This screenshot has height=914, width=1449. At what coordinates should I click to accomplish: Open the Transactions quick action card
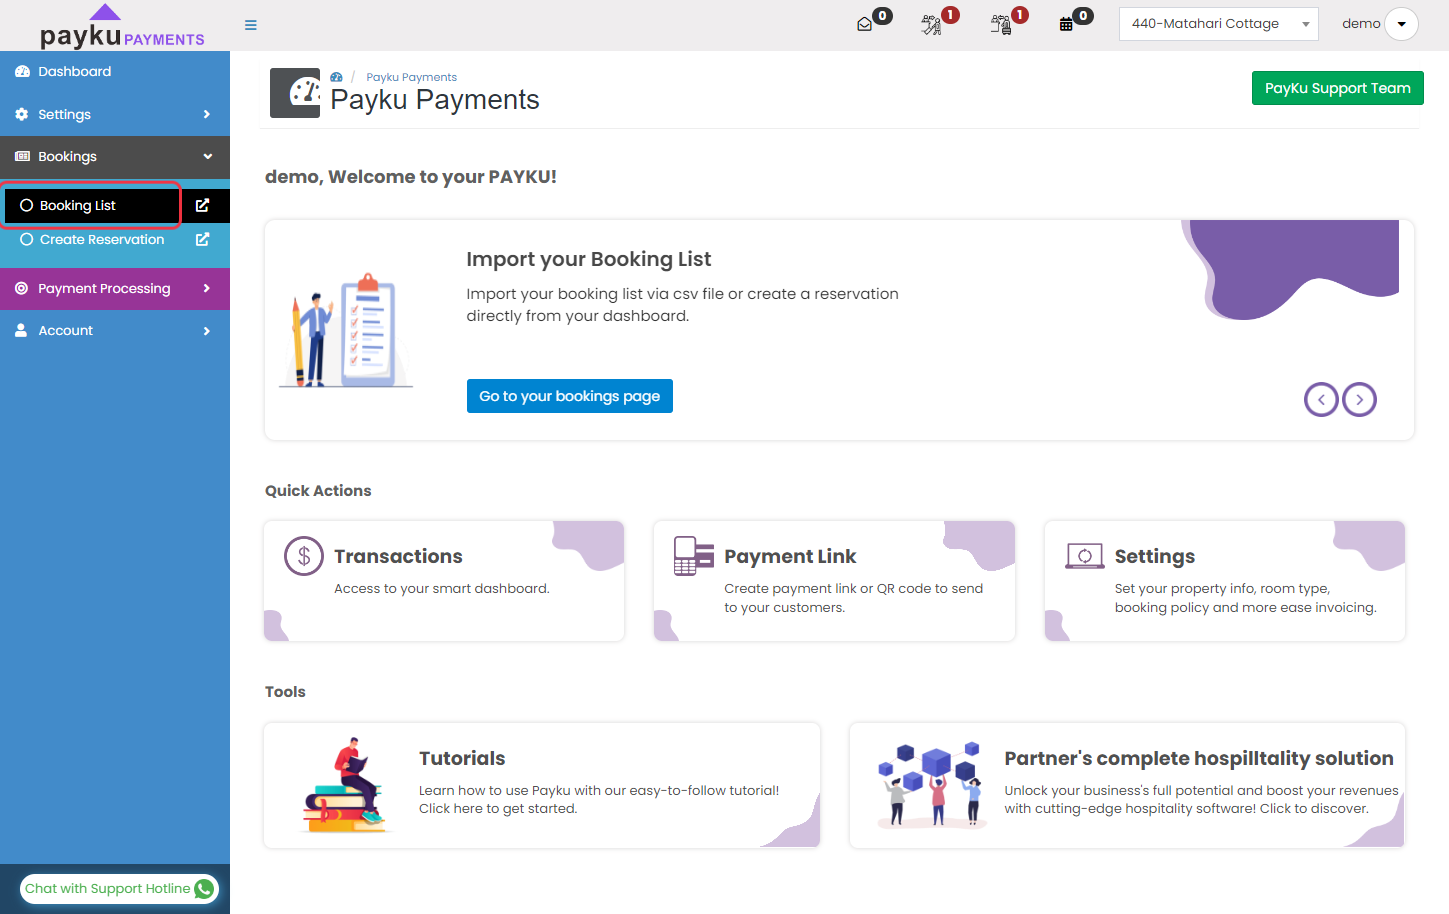coord(444,581)
